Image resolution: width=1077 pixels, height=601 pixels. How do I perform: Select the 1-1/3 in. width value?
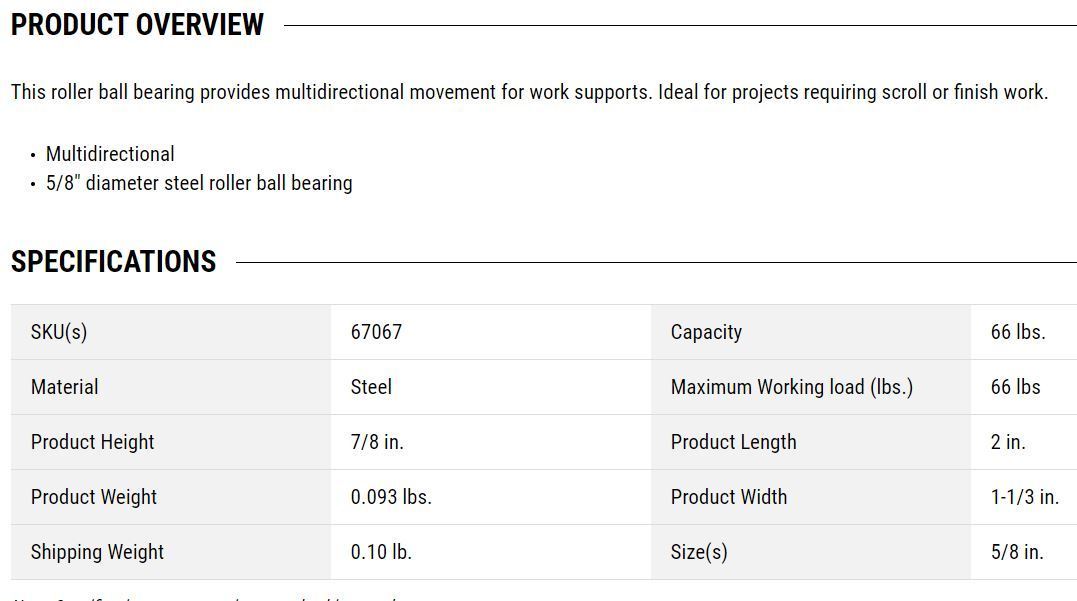click(1024, 497)
